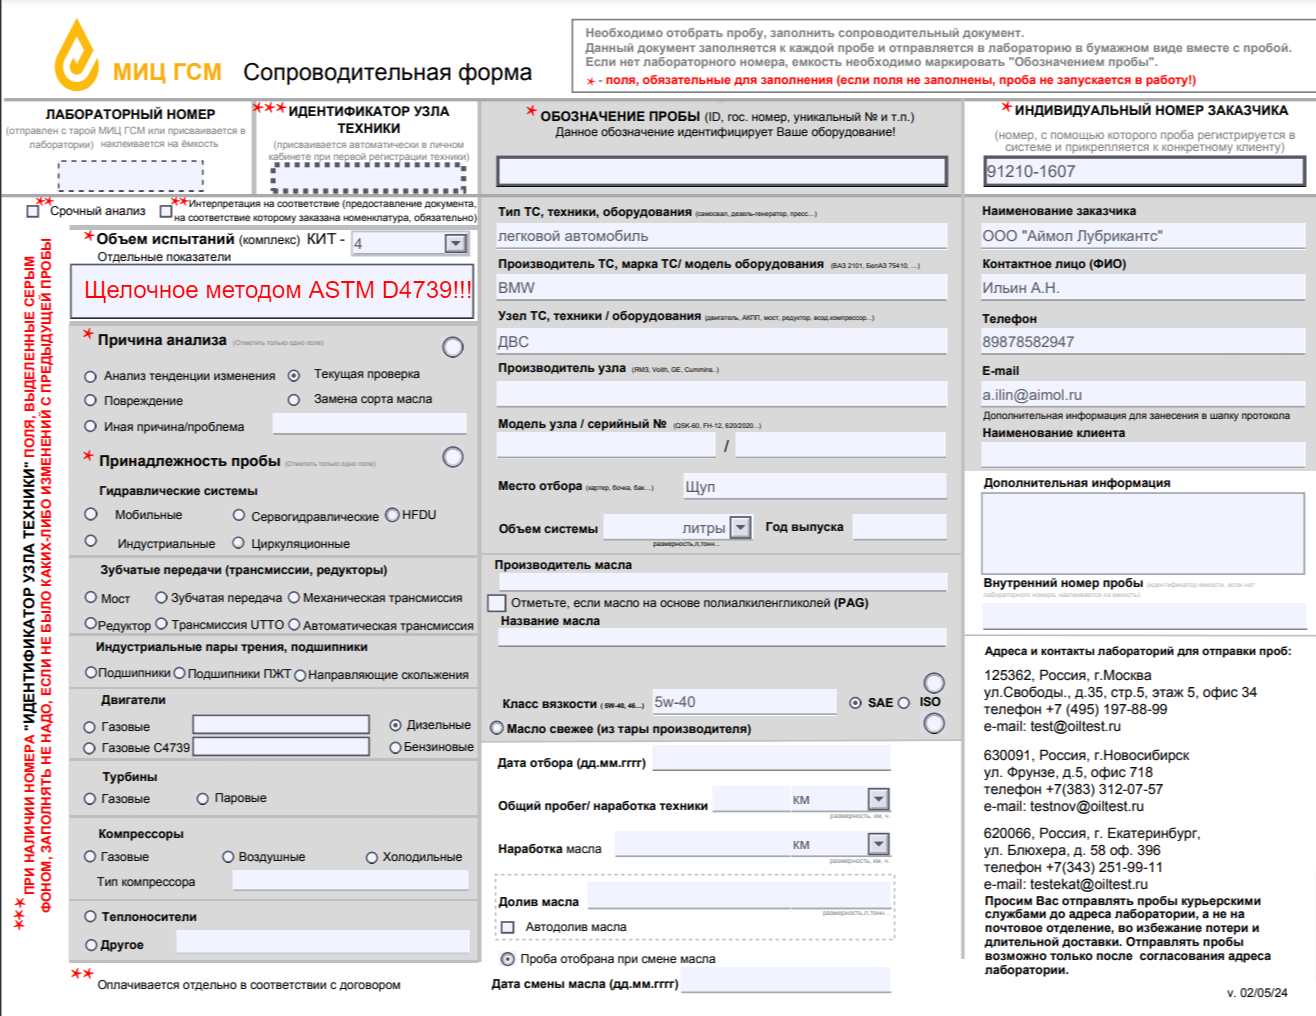
Task: Click the МИЦ ГСМ flame logo
Action: point(77,55)
